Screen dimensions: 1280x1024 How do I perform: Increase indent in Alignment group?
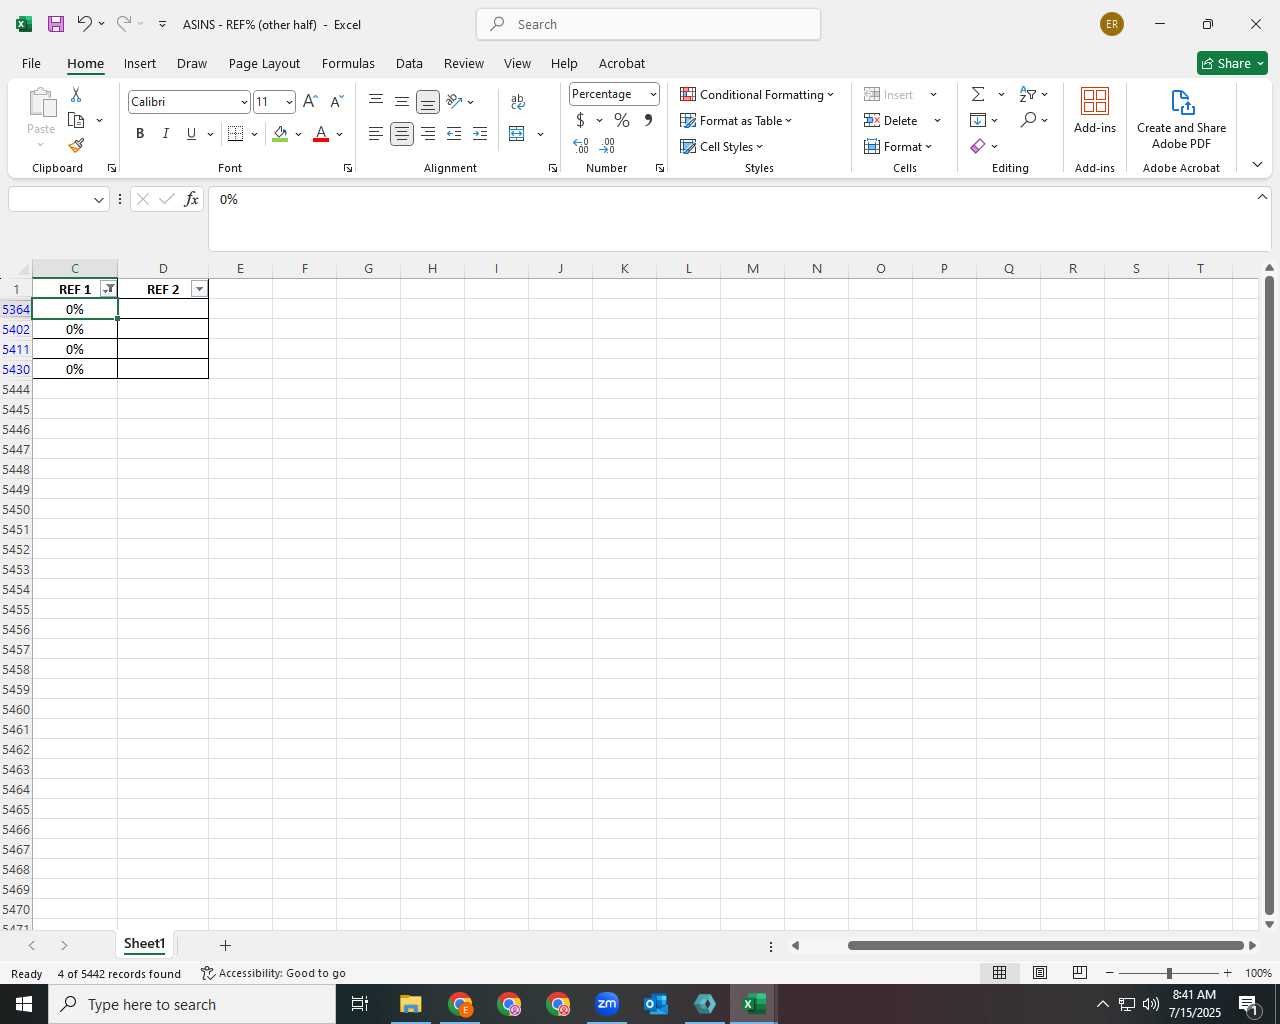[x=480, y=134]
